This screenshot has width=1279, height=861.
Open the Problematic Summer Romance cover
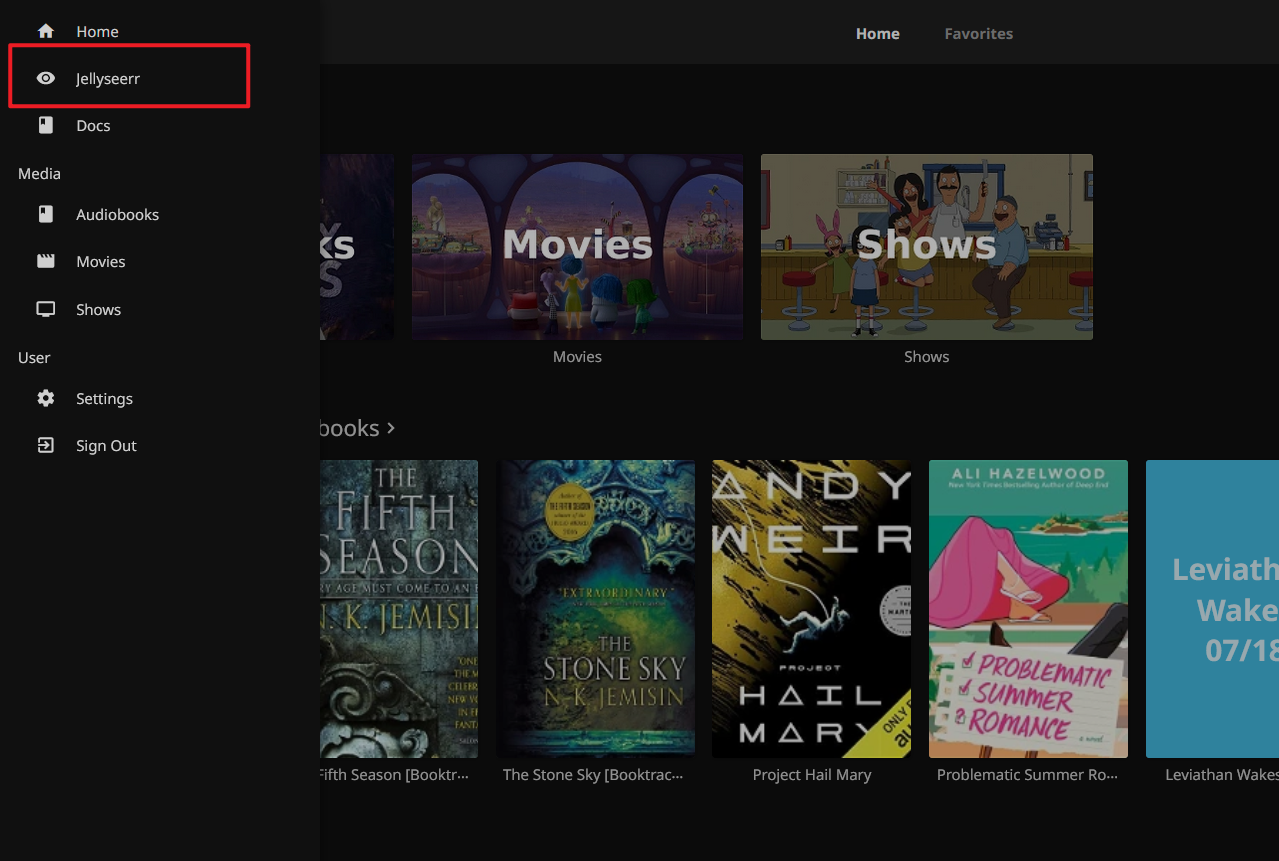point(1028,608)
